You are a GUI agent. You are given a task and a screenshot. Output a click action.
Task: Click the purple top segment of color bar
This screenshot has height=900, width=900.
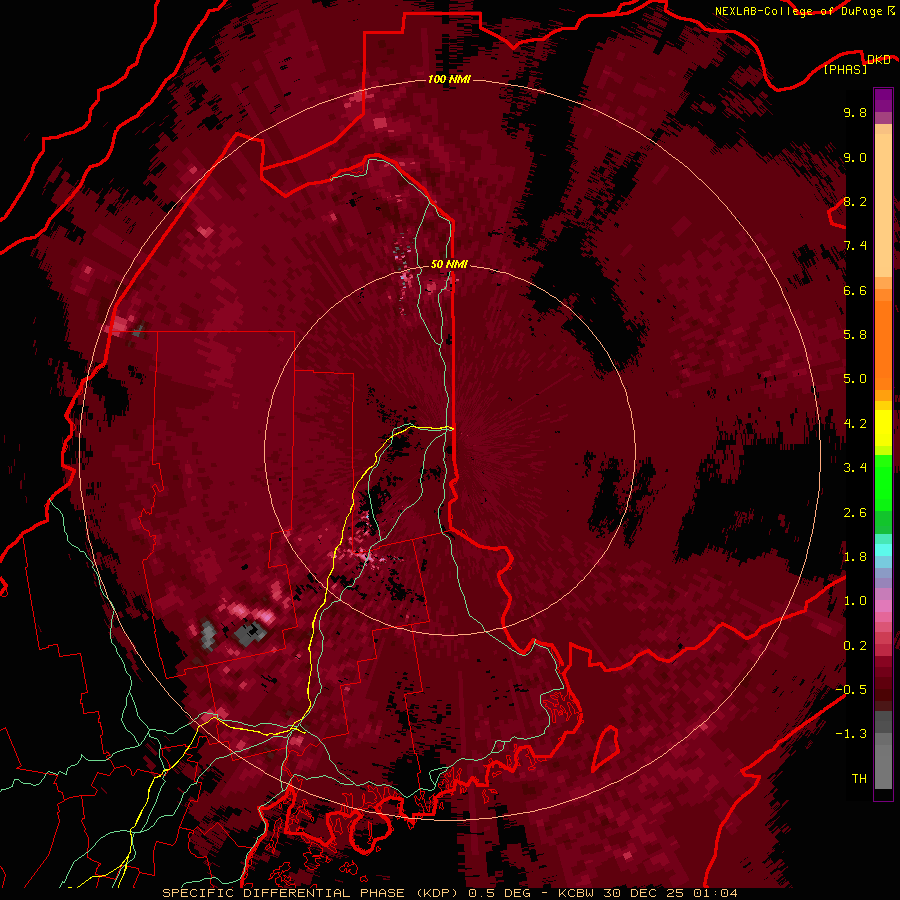pos(883,100)
